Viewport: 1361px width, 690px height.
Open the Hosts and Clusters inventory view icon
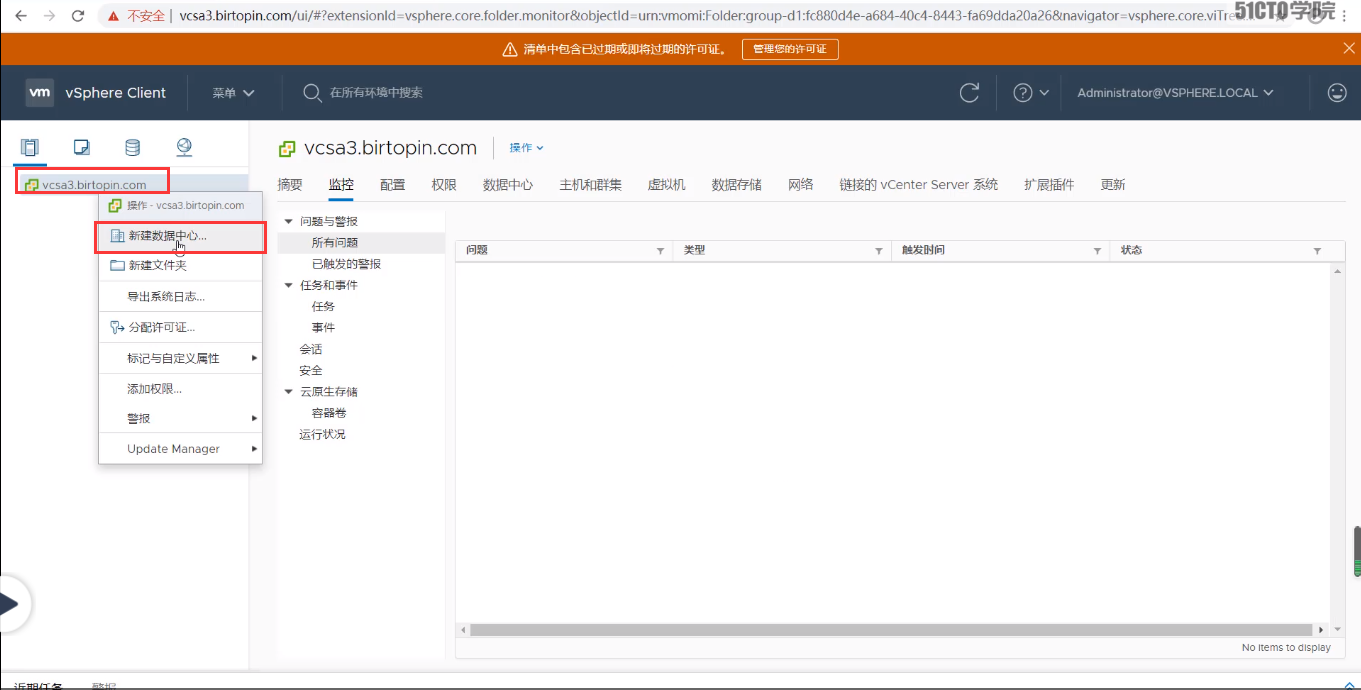tap(29, 148)
